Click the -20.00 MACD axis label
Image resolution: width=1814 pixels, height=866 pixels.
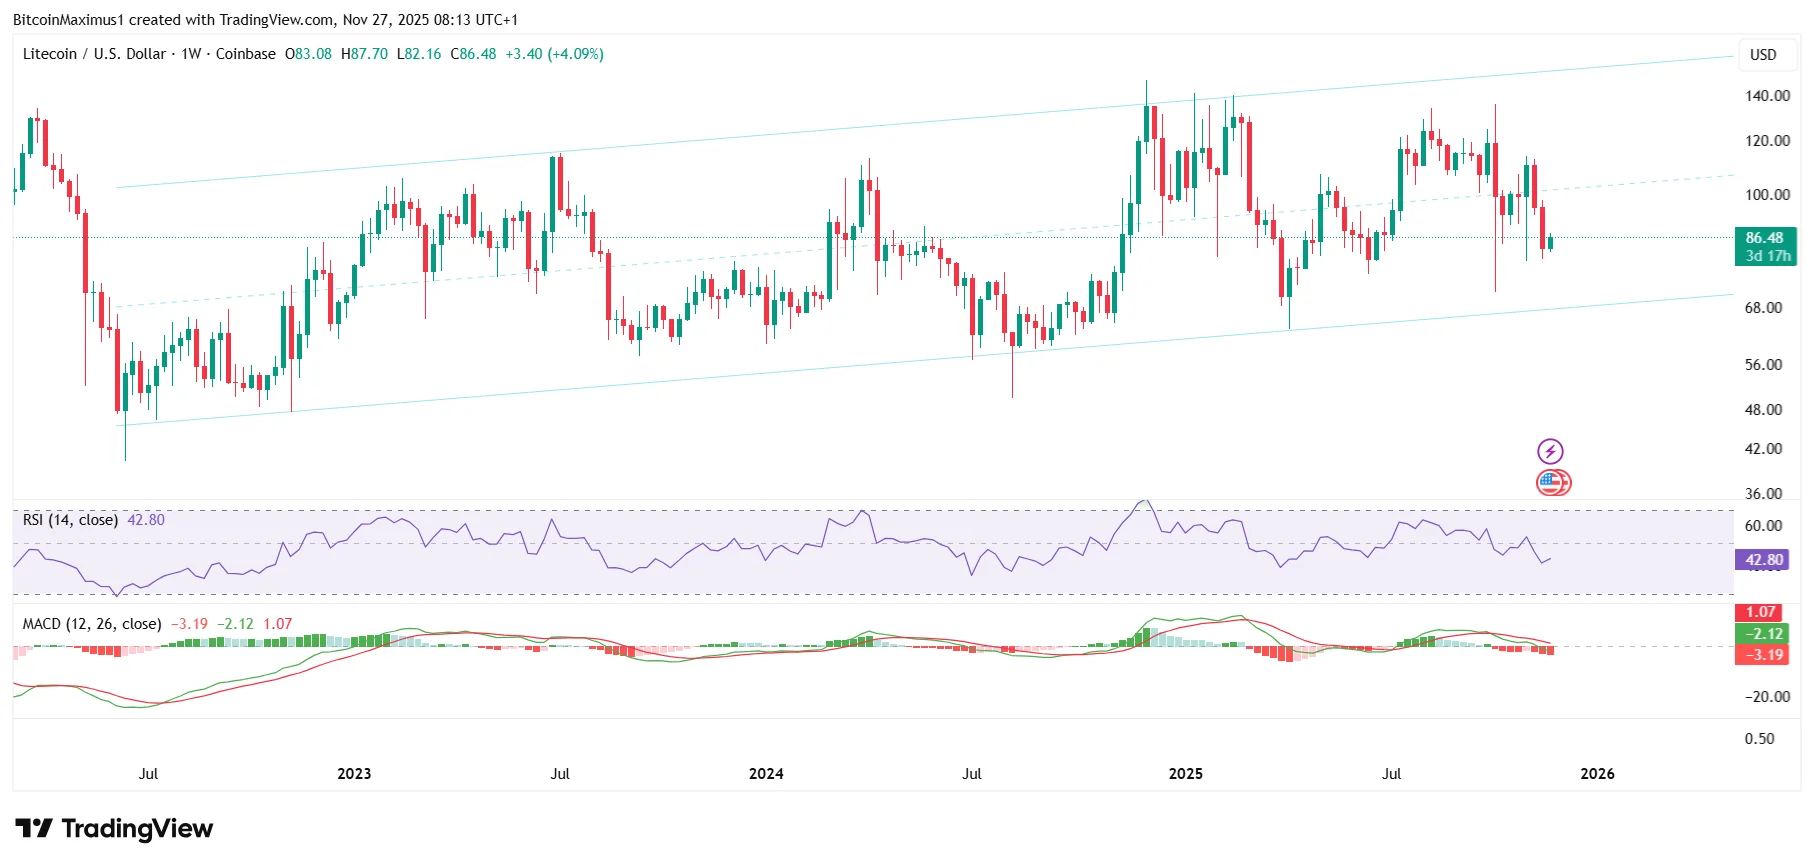[1765, 697]
